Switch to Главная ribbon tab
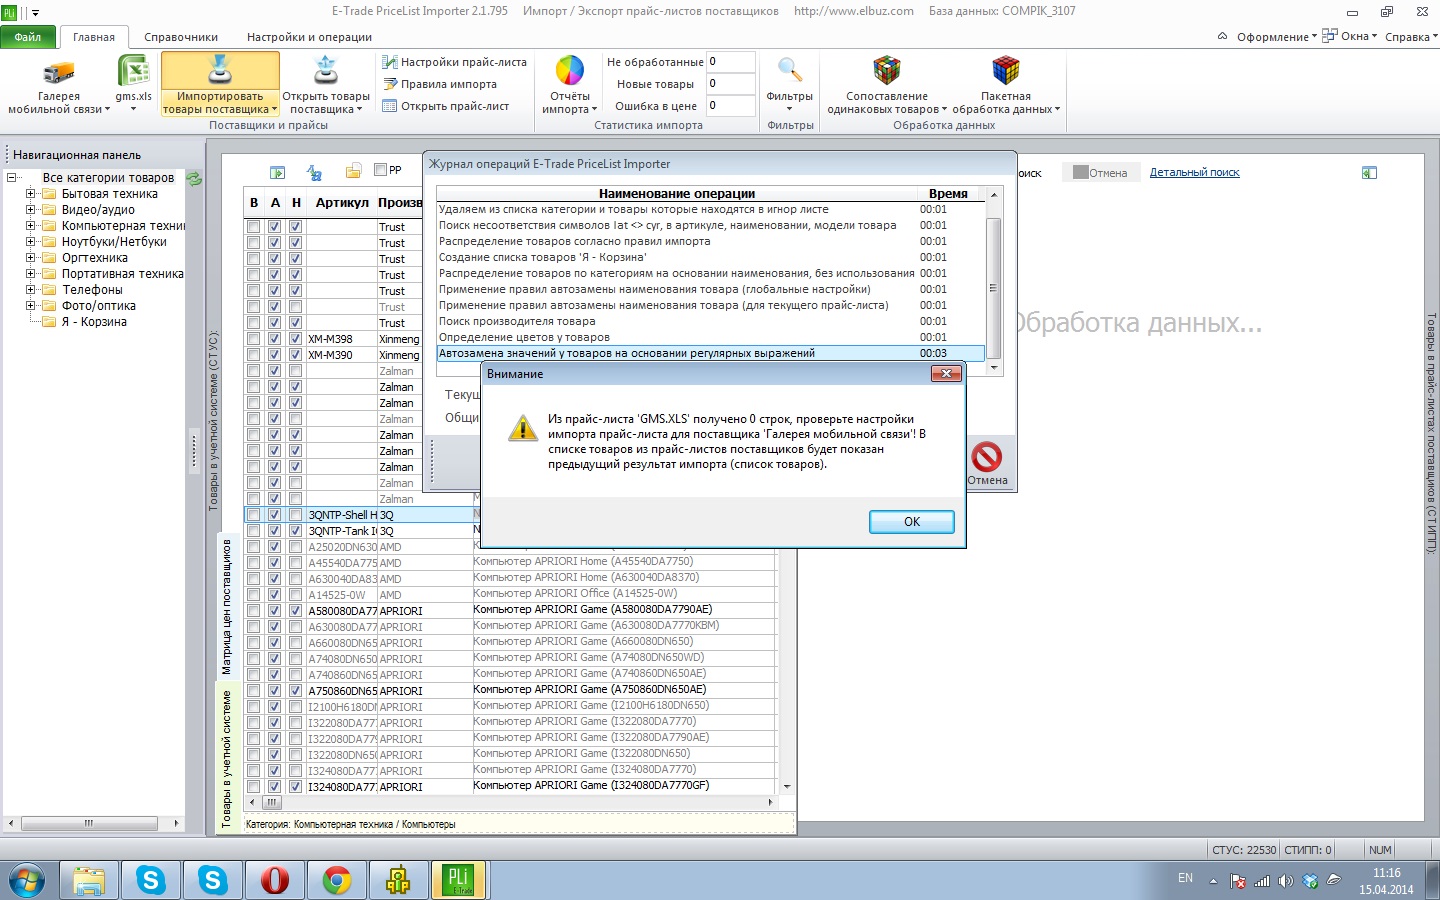This screenshot has width=1440, height=900. pyautogui.click(x=94, y=37)
